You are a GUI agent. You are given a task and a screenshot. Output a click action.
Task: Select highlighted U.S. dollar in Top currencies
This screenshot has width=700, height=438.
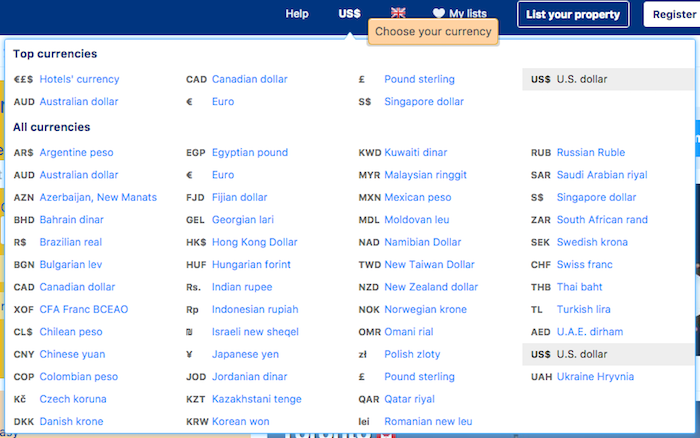[x=608, y=79]
